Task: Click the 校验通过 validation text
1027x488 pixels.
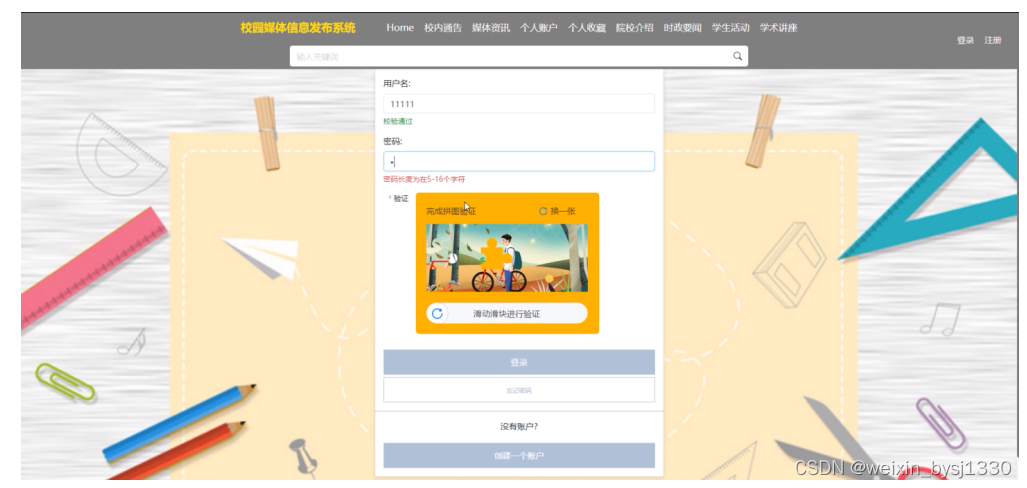Action: [x=398, y=122]
